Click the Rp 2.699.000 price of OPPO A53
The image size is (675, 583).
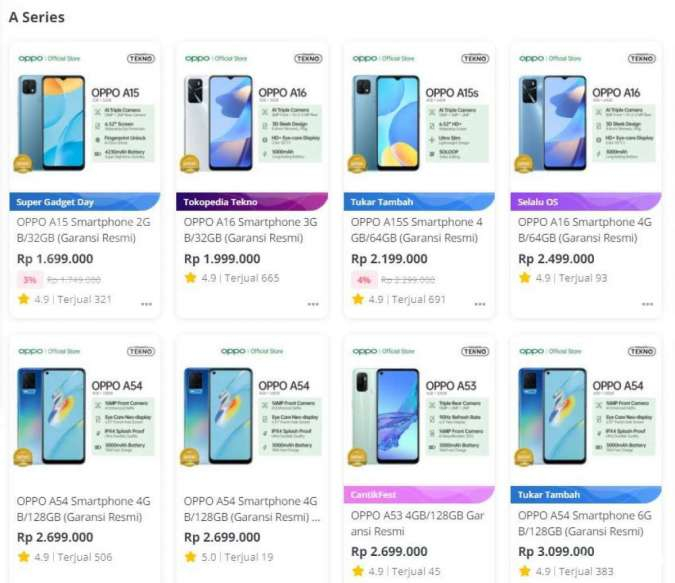click(389, 552)
